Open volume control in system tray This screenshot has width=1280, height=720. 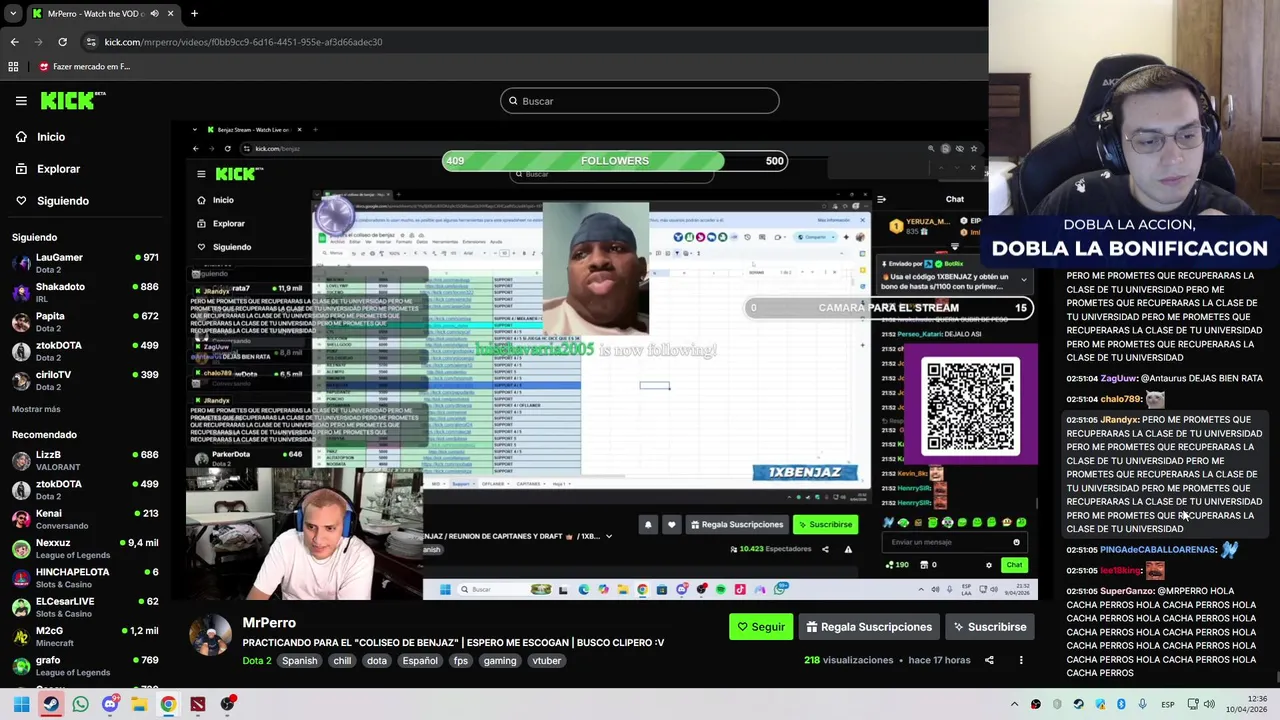click(x=1209, y=705)
